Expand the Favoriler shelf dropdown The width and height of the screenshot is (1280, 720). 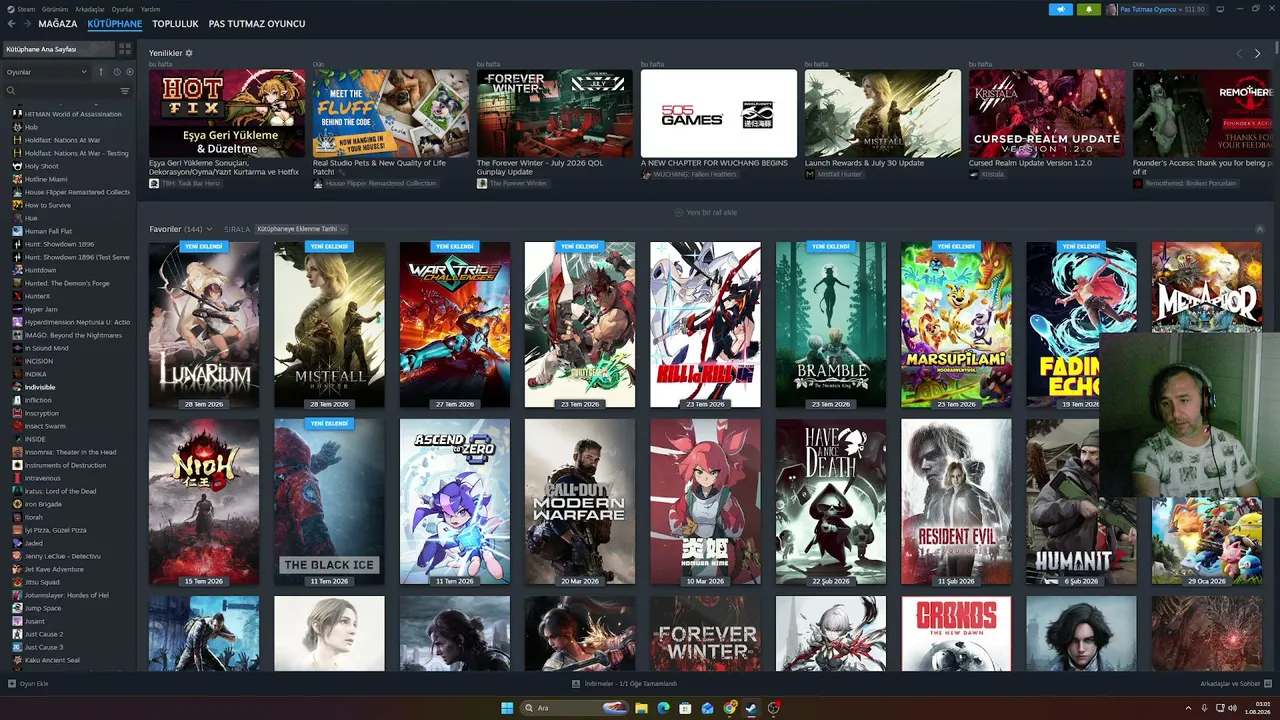(209, 229)
